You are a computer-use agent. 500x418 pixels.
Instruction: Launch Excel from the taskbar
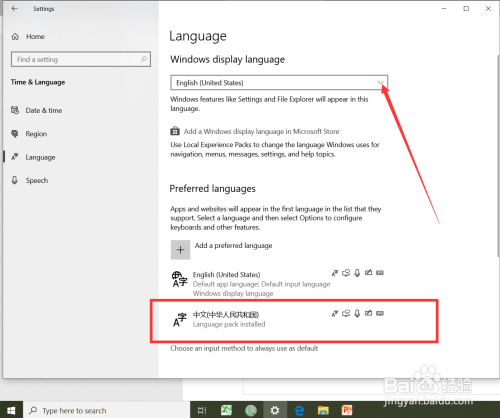(226, 410)
